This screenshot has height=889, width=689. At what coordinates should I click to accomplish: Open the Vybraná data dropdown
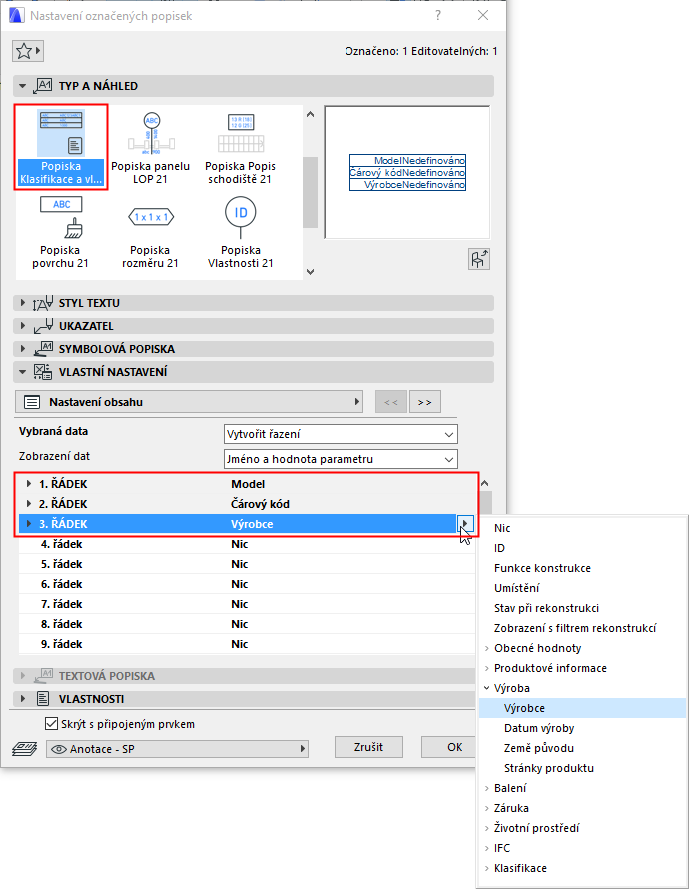click(341, 434)
